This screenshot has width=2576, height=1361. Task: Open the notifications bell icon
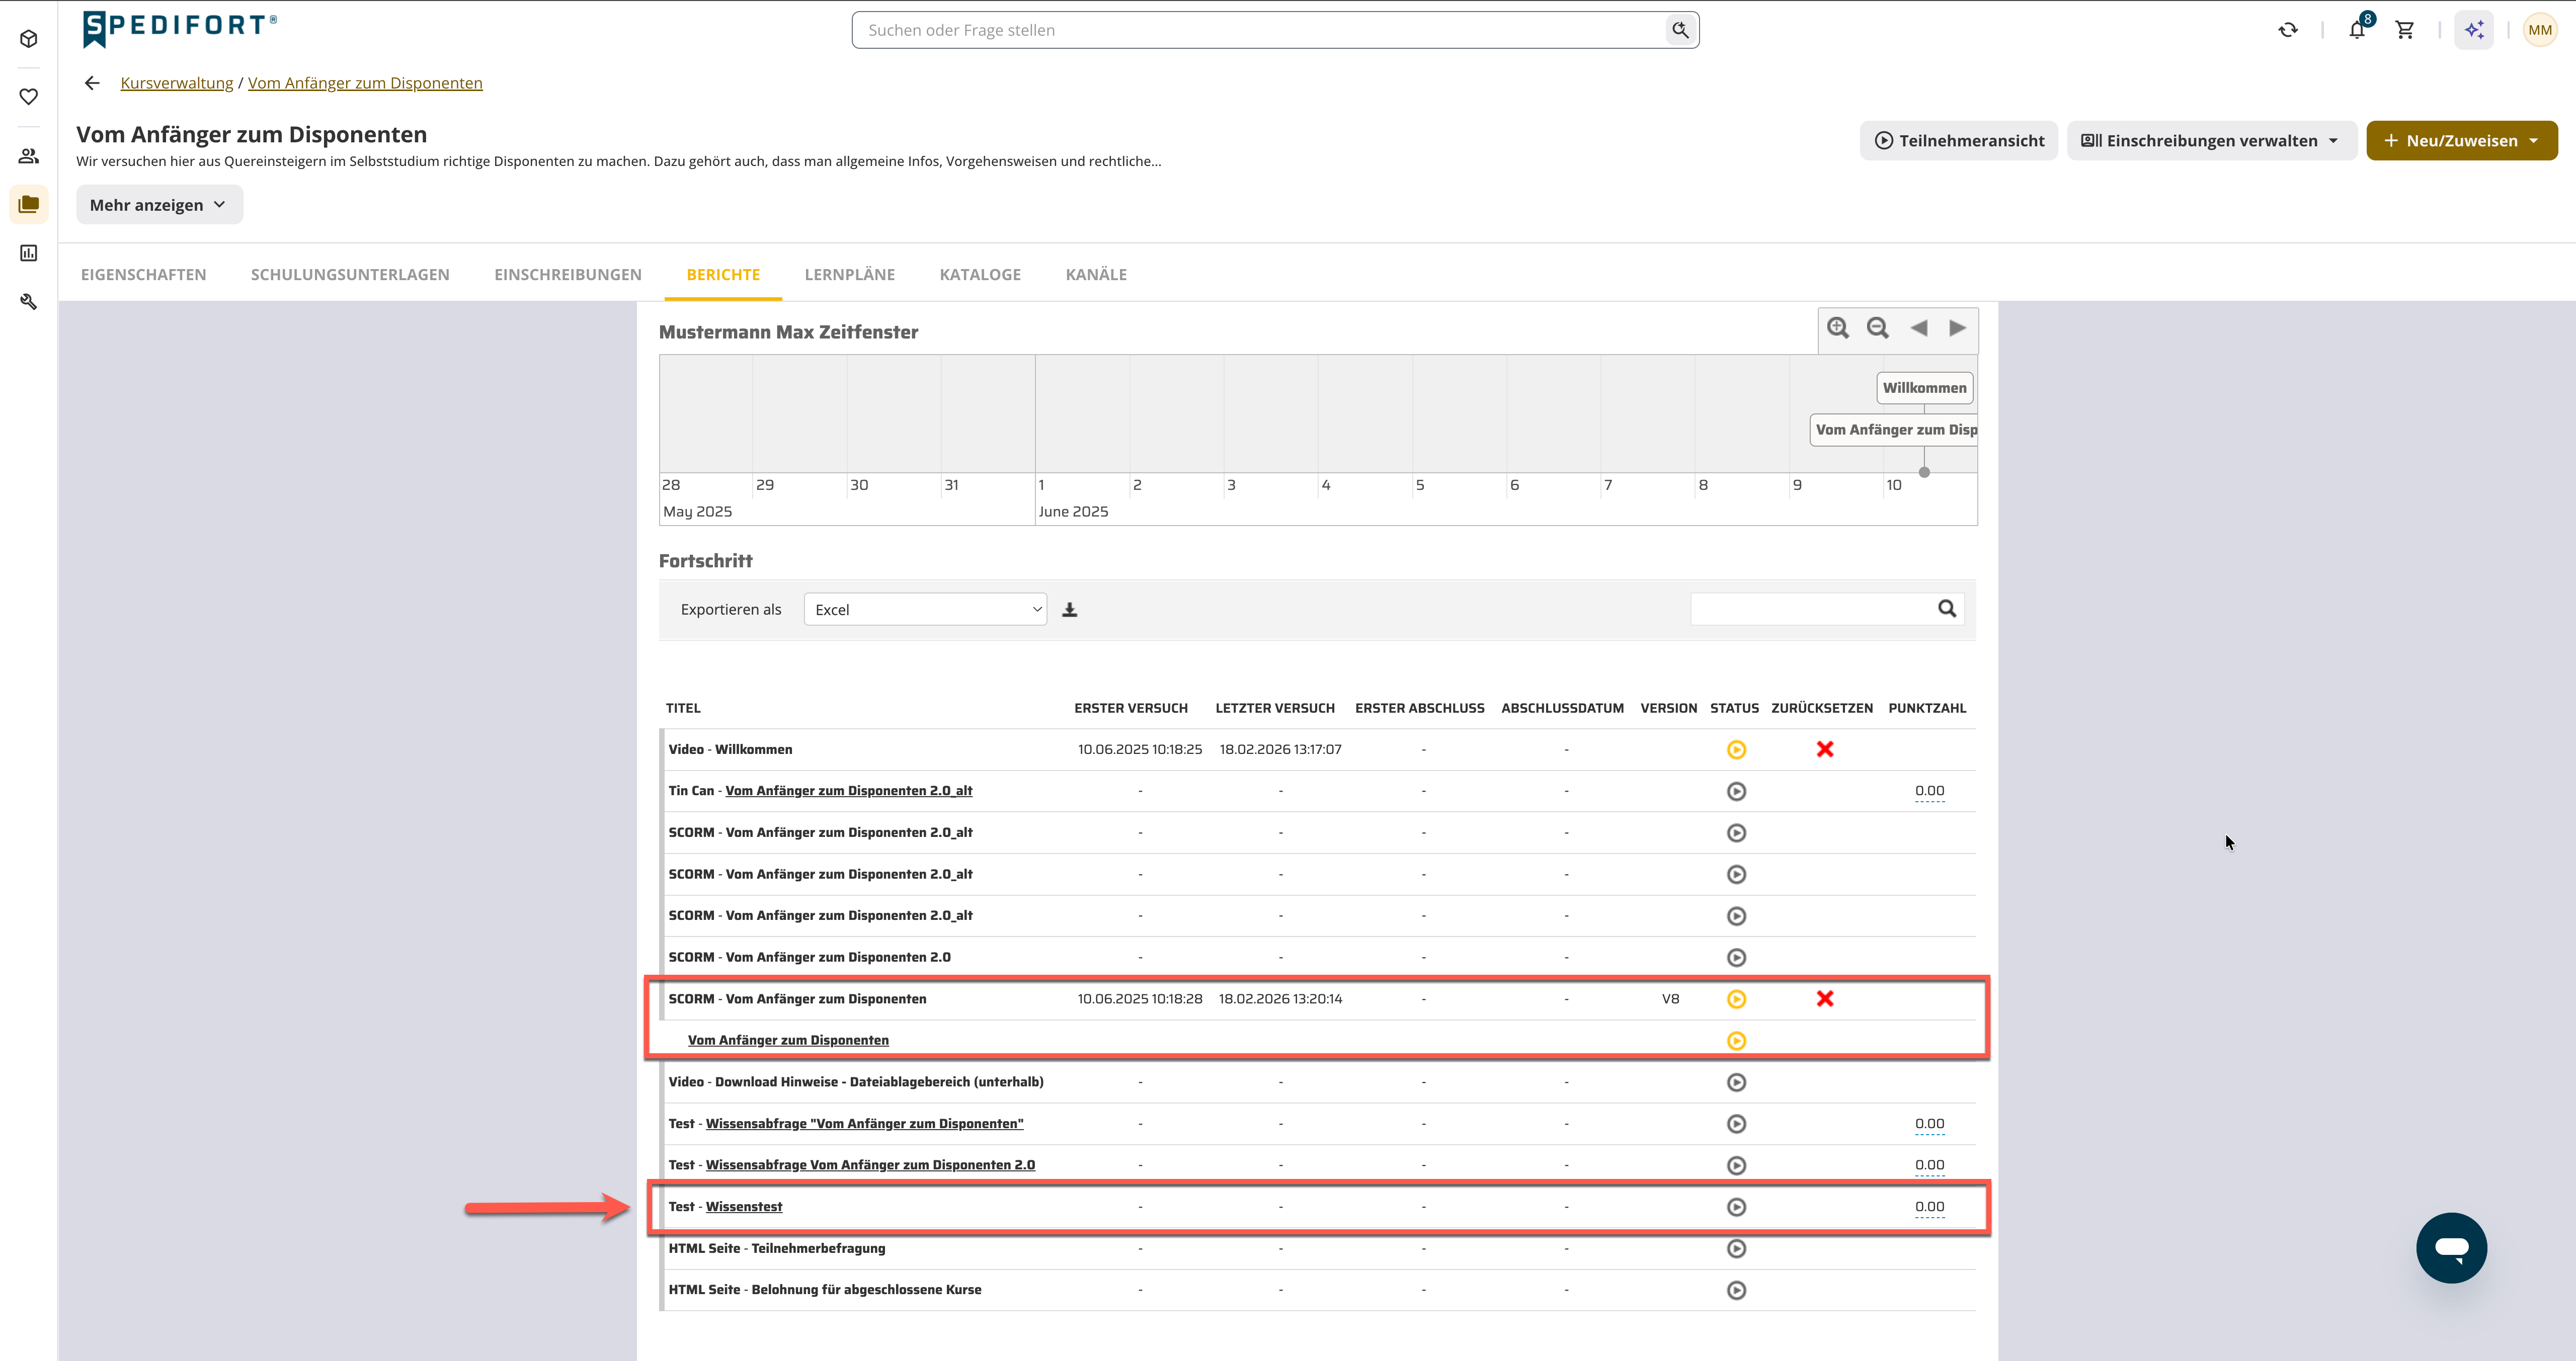2357,30
